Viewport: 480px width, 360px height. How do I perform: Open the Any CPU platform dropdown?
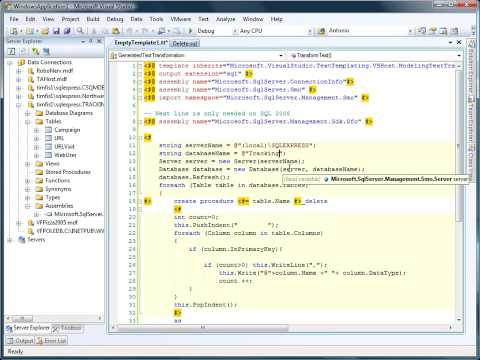click(x=310, y=31)
